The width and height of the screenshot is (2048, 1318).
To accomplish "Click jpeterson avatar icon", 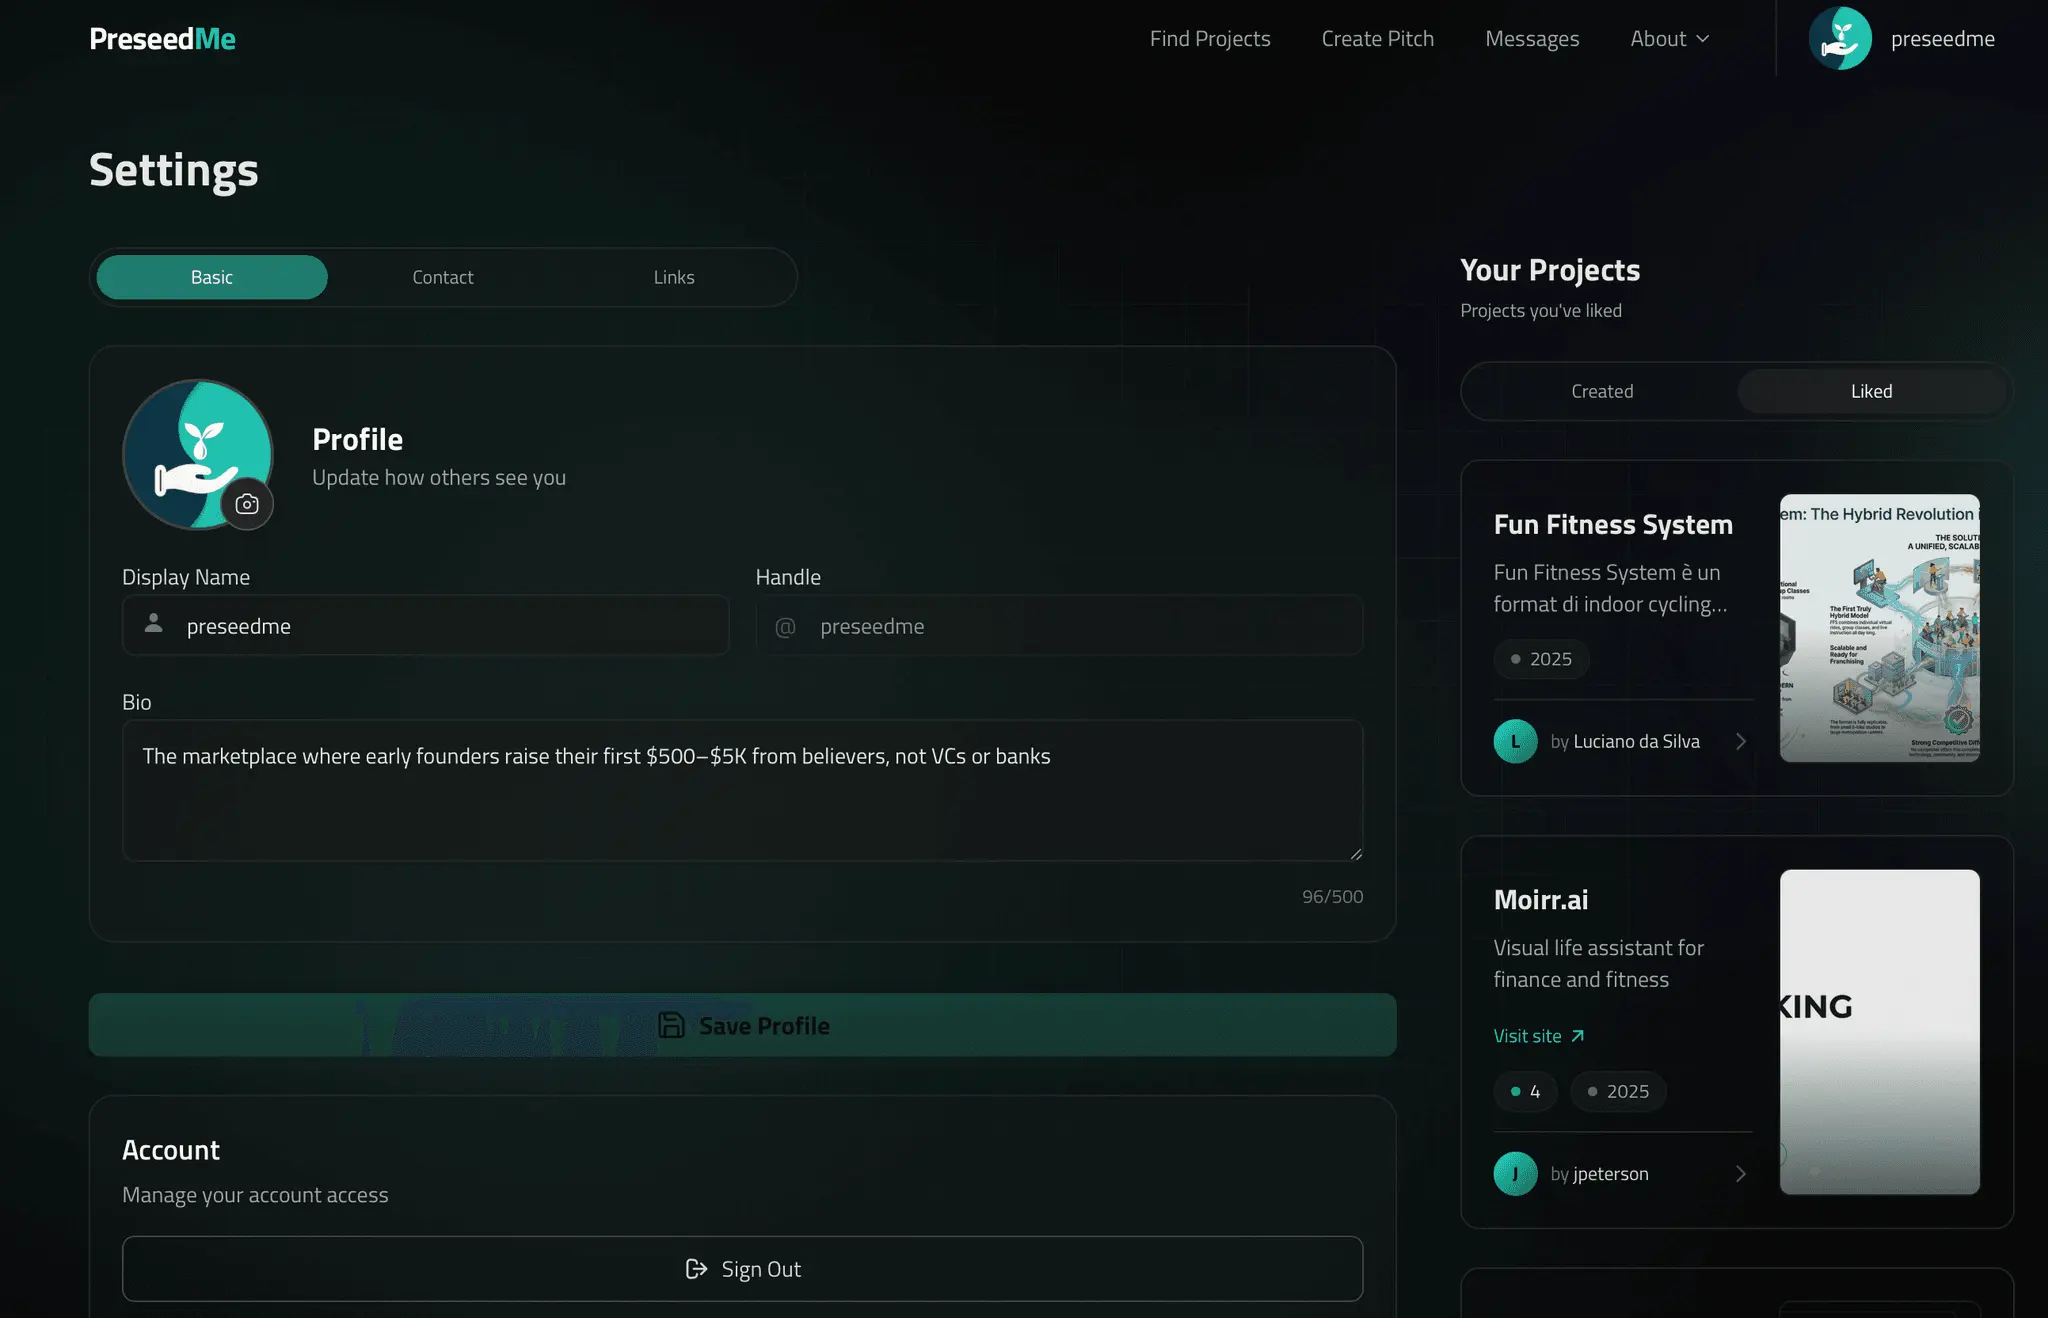I will (x=1515, y=1174).
